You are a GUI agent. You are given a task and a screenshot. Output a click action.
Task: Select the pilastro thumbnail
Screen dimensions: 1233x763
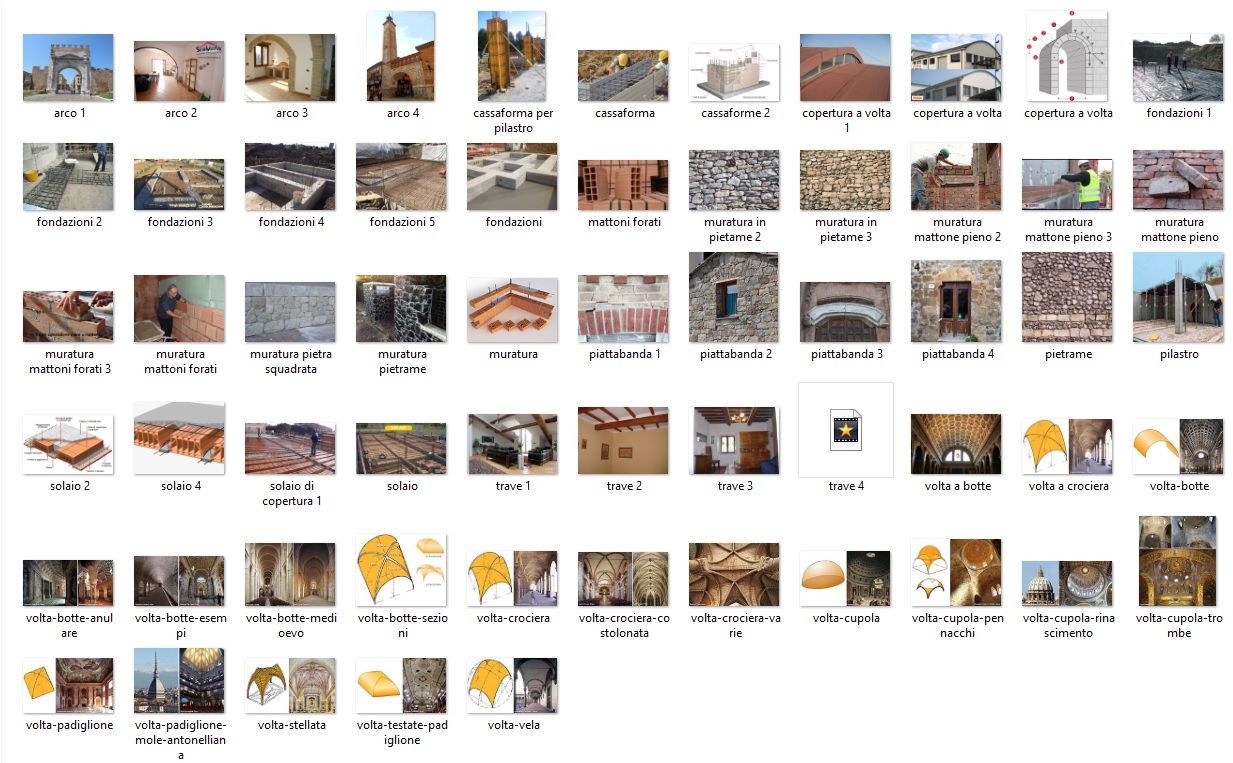click(1178, 298)
